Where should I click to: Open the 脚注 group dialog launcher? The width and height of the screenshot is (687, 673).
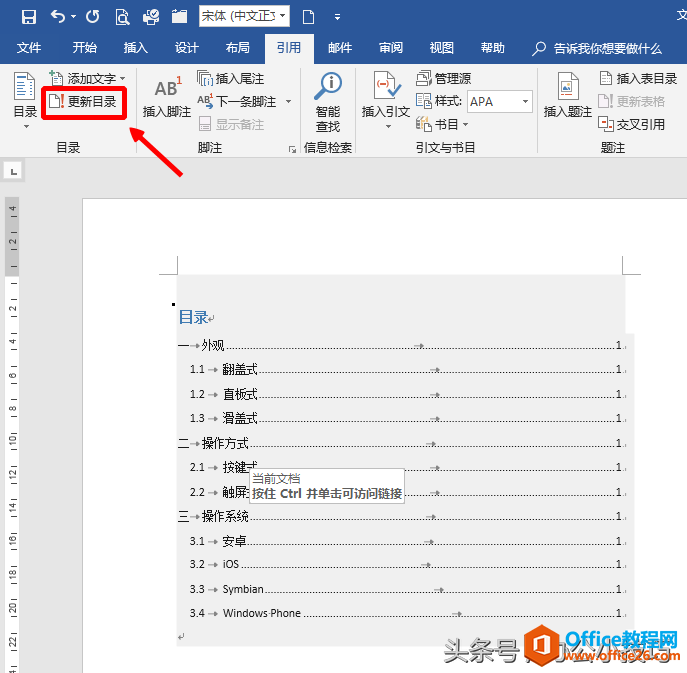(x=292, y=150)
